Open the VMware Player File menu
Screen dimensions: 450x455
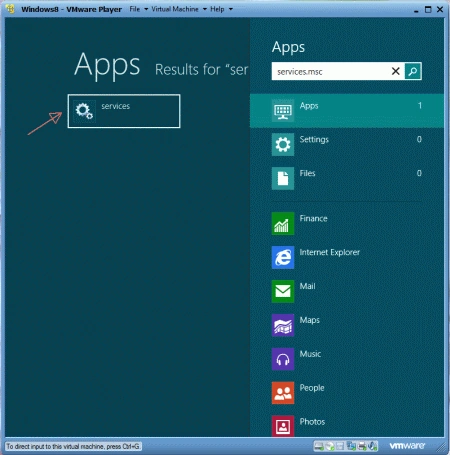tap(135, 9)
